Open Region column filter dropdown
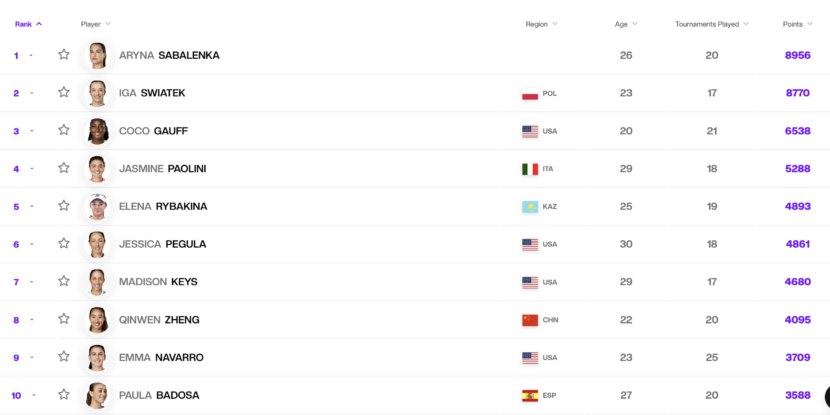 542,24
